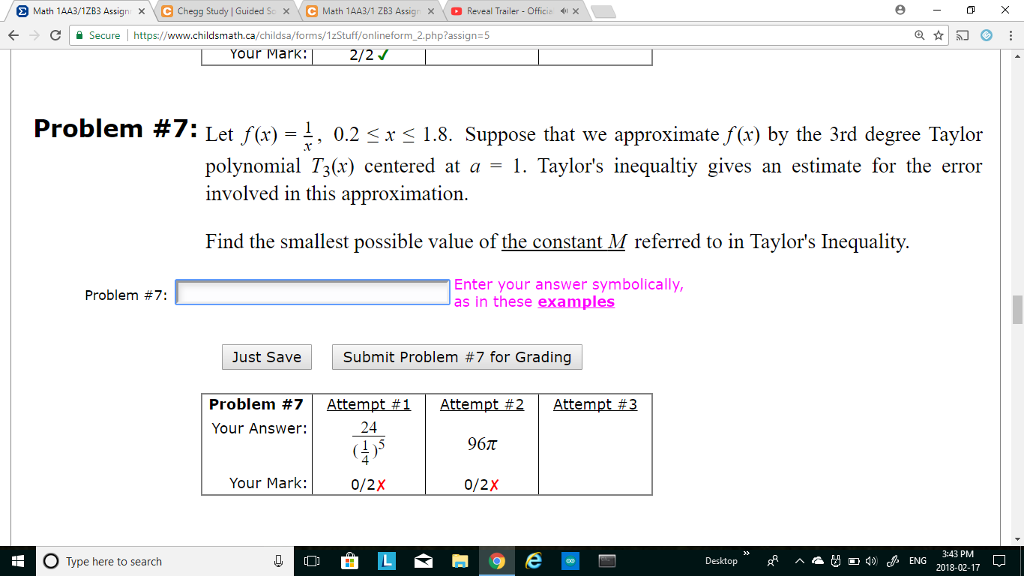The height and width of the screenshot is (576, 1024).
Task: Open the volume control in the taskbar
Action: tap(870, 560)
